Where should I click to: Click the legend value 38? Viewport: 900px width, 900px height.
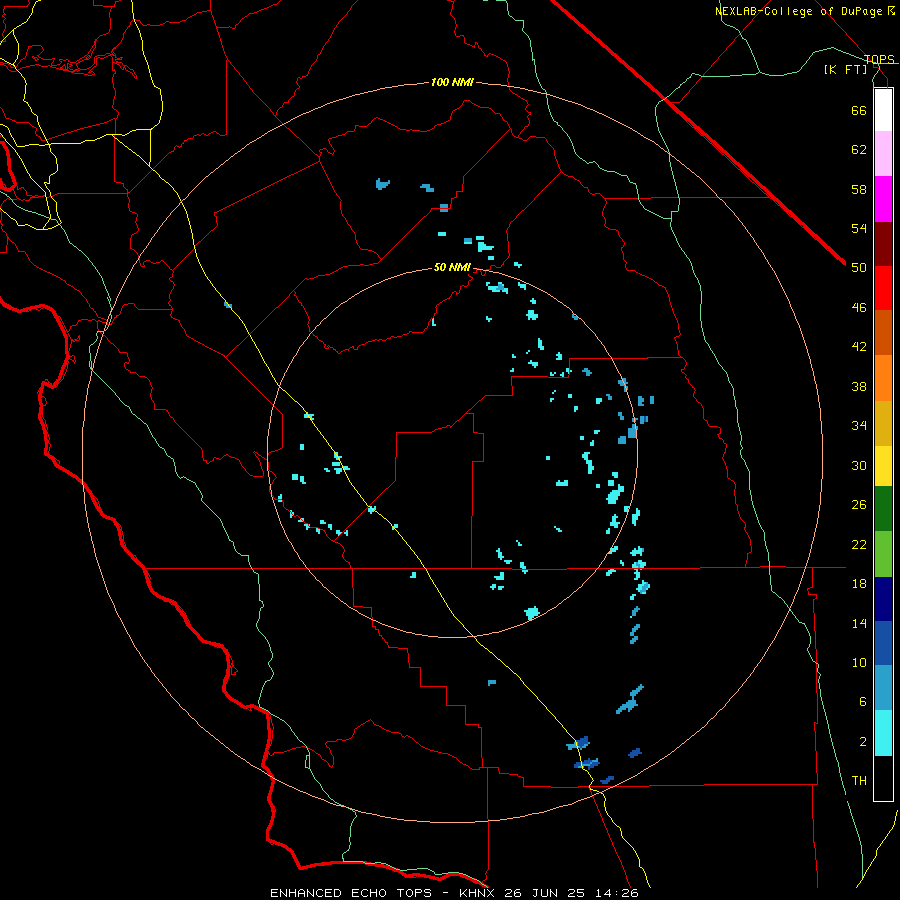tap(859, 386)
